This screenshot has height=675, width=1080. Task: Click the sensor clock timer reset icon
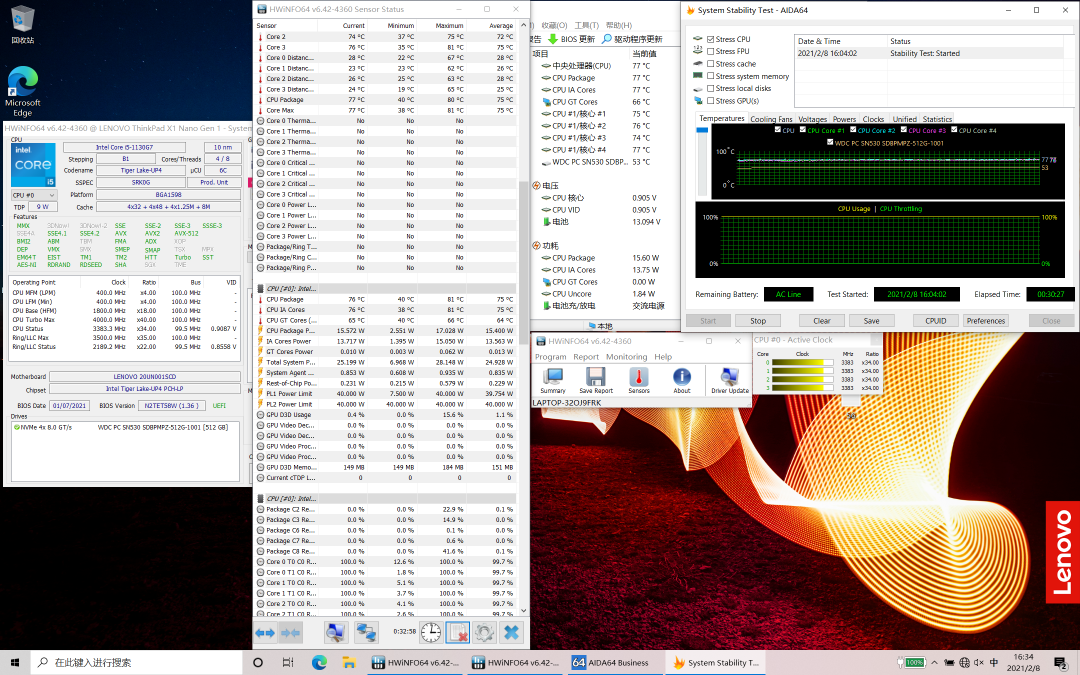[430, 633]
